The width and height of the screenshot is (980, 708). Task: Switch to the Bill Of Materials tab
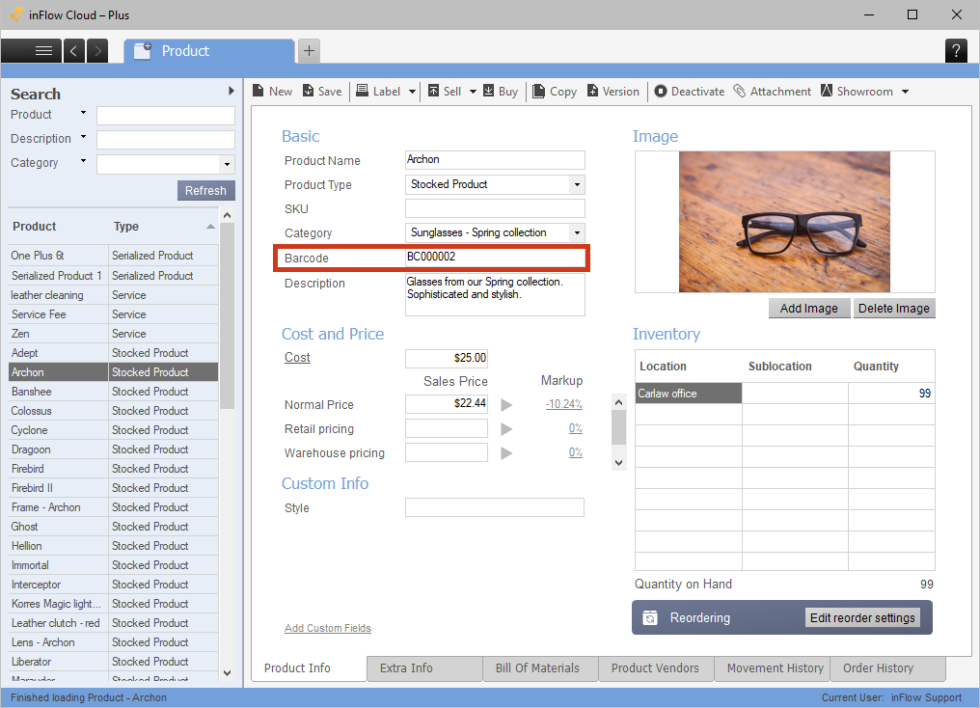540,668
